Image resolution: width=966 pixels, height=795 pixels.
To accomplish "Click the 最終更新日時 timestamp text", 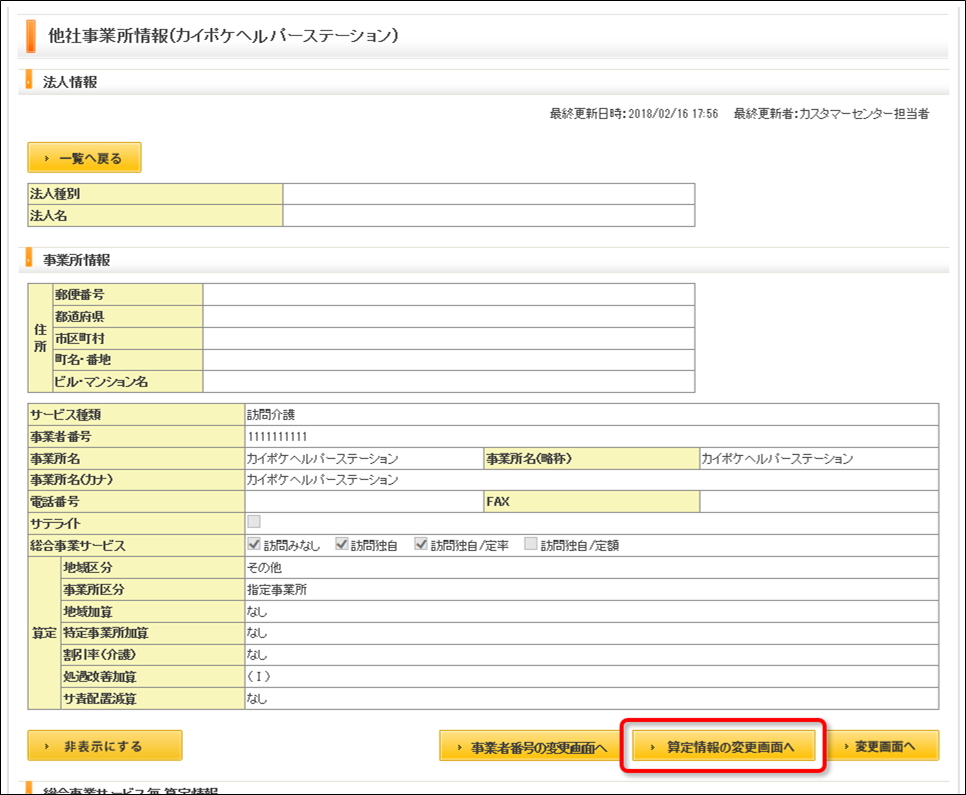I will click(634, 113).
